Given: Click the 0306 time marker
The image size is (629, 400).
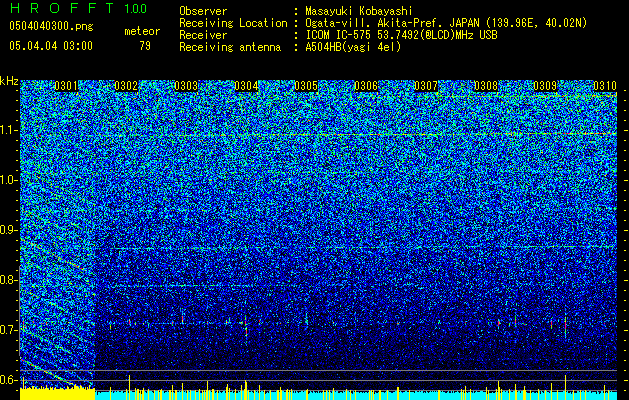Looking at the screenshot, I should (x=366, y=86).
